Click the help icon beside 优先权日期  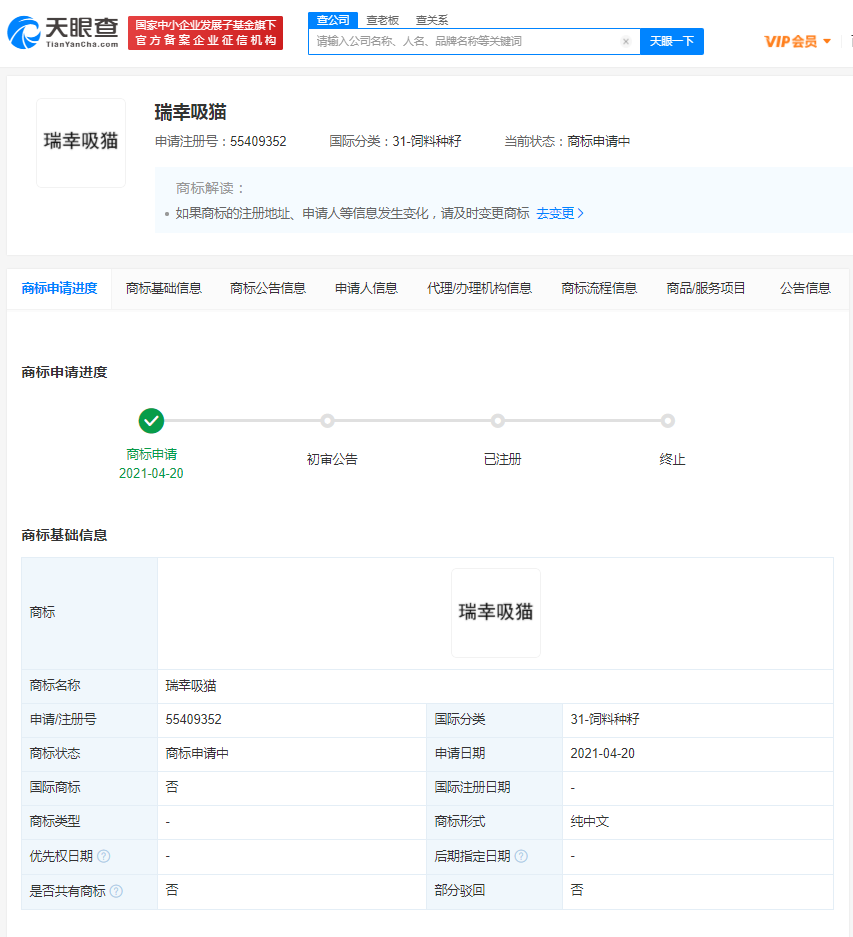pyautogui.click(x=104, y=856)
